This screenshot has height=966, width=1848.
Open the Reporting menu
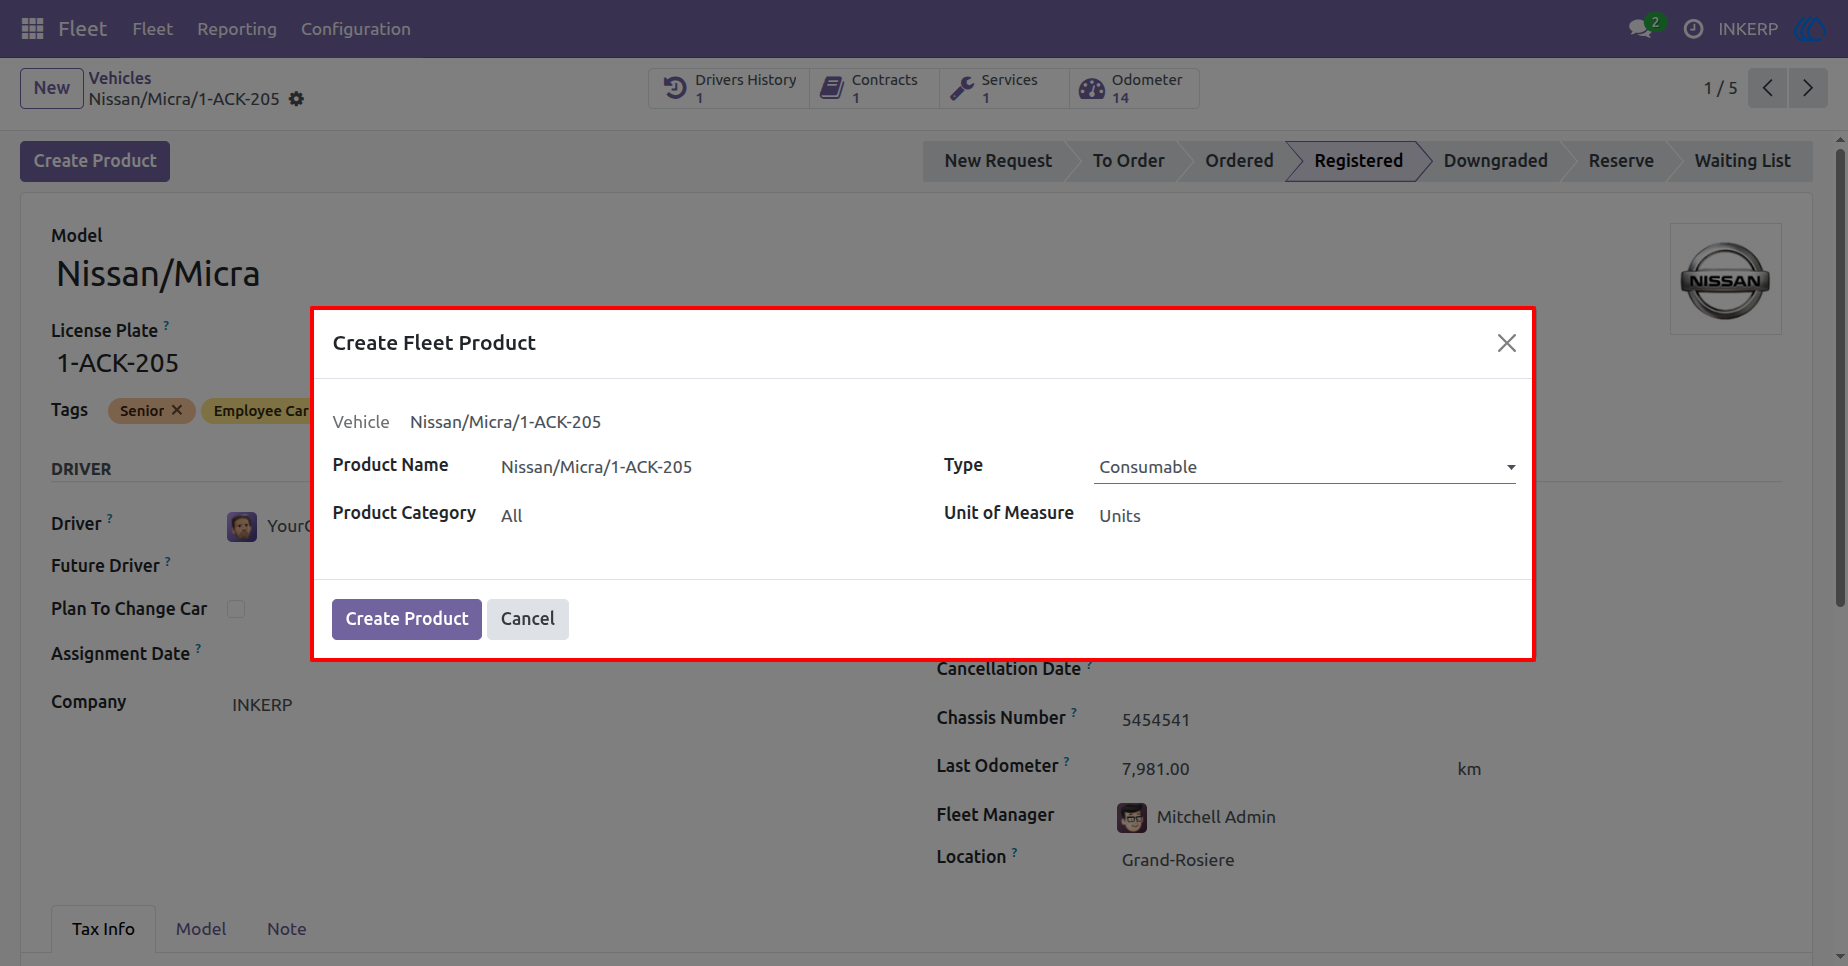point(237,29)
